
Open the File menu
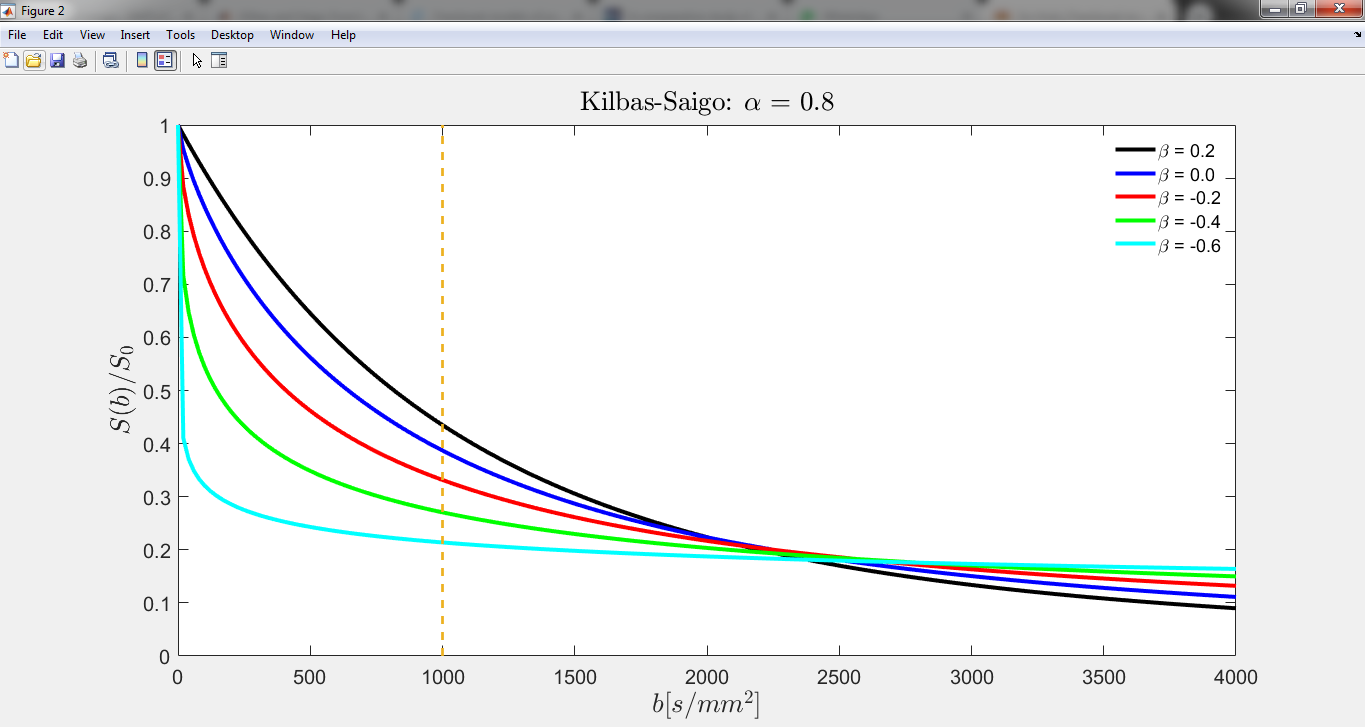pyautogui.click(x=17, y=35)
